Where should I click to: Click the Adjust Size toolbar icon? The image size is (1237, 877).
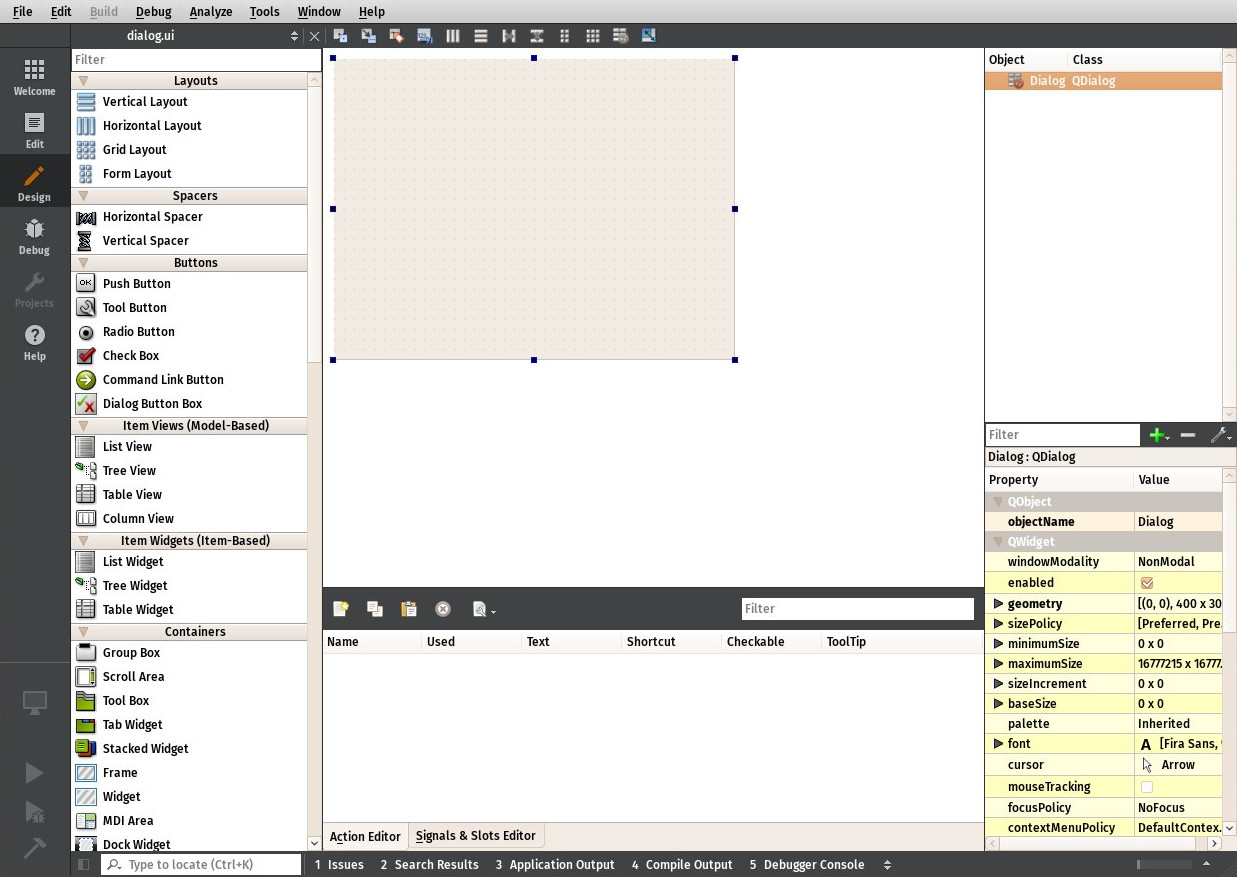point(649,35)
